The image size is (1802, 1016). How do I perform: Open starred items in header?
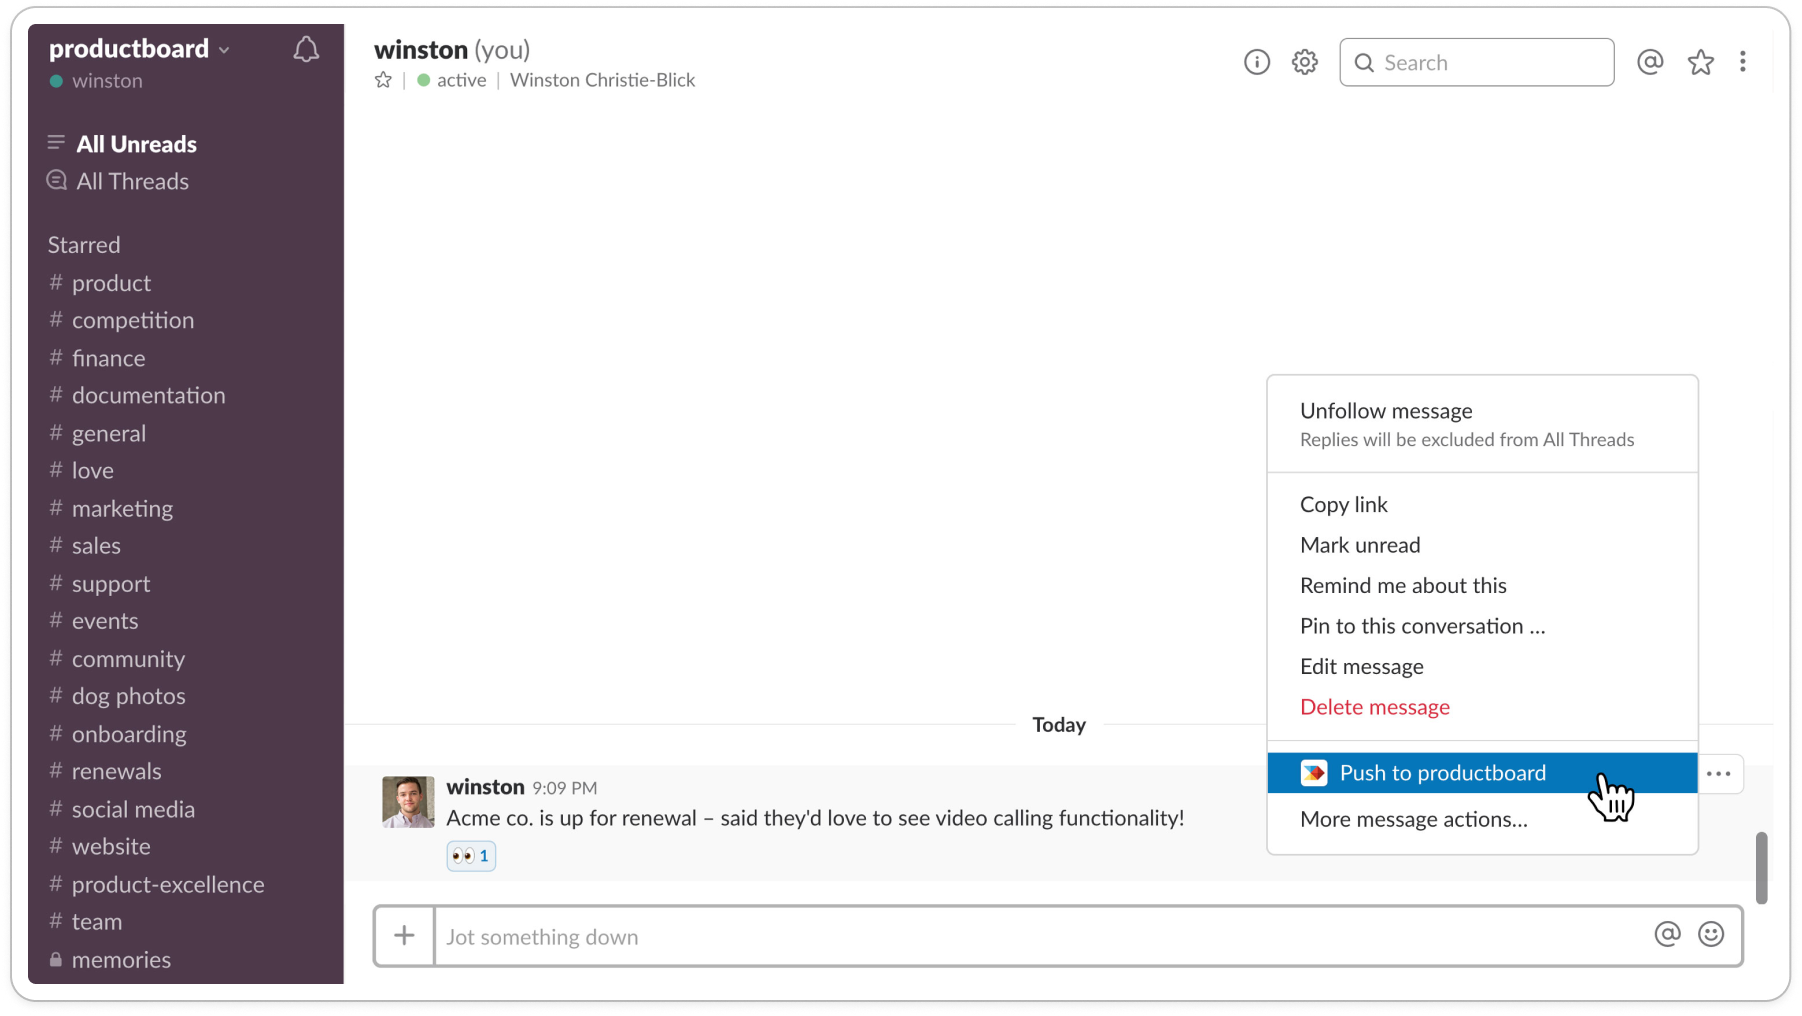tap(1700, 62)
